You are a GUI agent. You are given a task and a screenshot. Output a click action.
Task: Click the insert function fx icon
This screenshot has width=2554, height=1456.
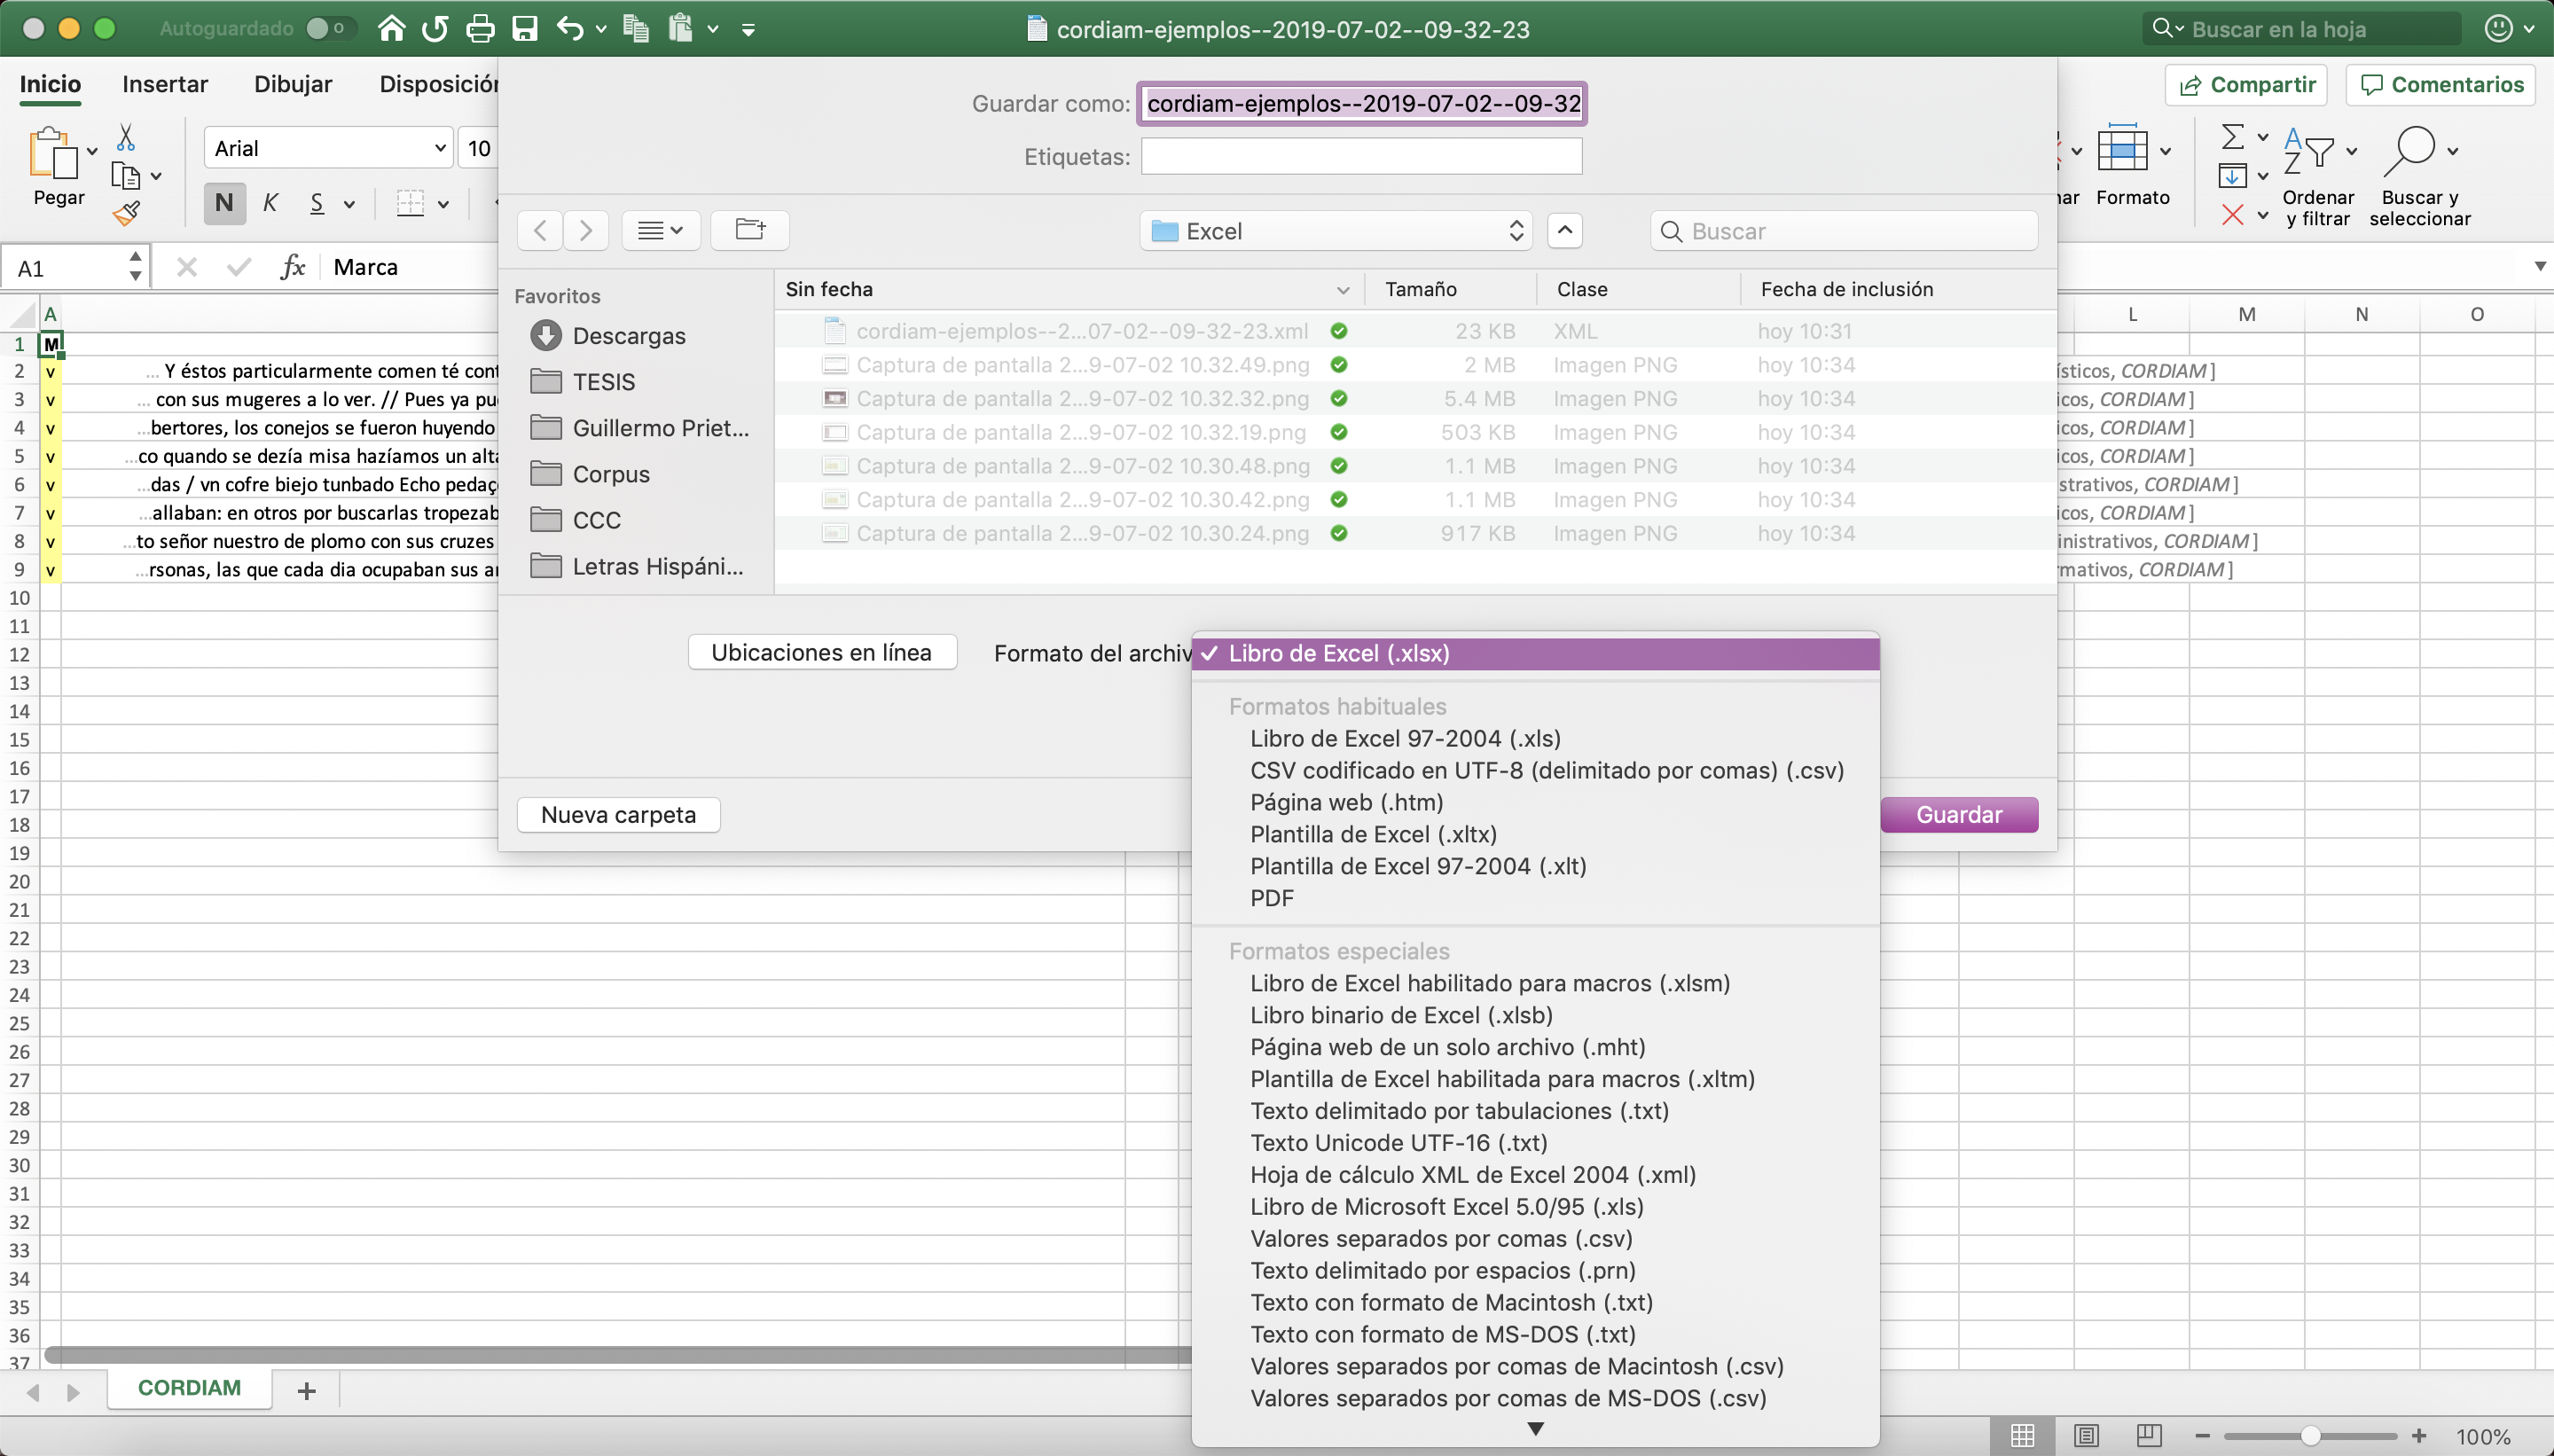pos(292,266)
